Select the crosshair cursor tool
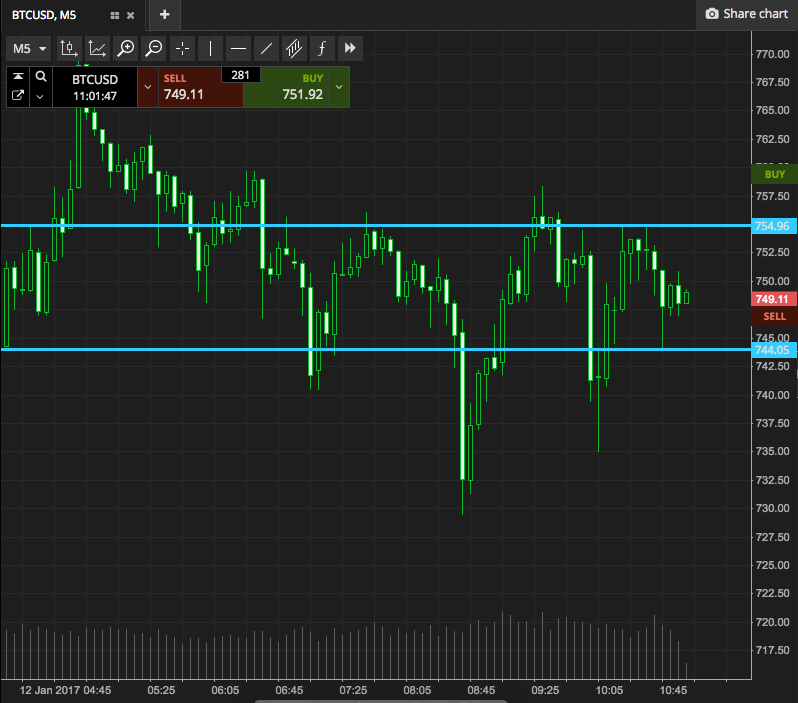This screenshot has height=703, width=798. coord(181,48)
